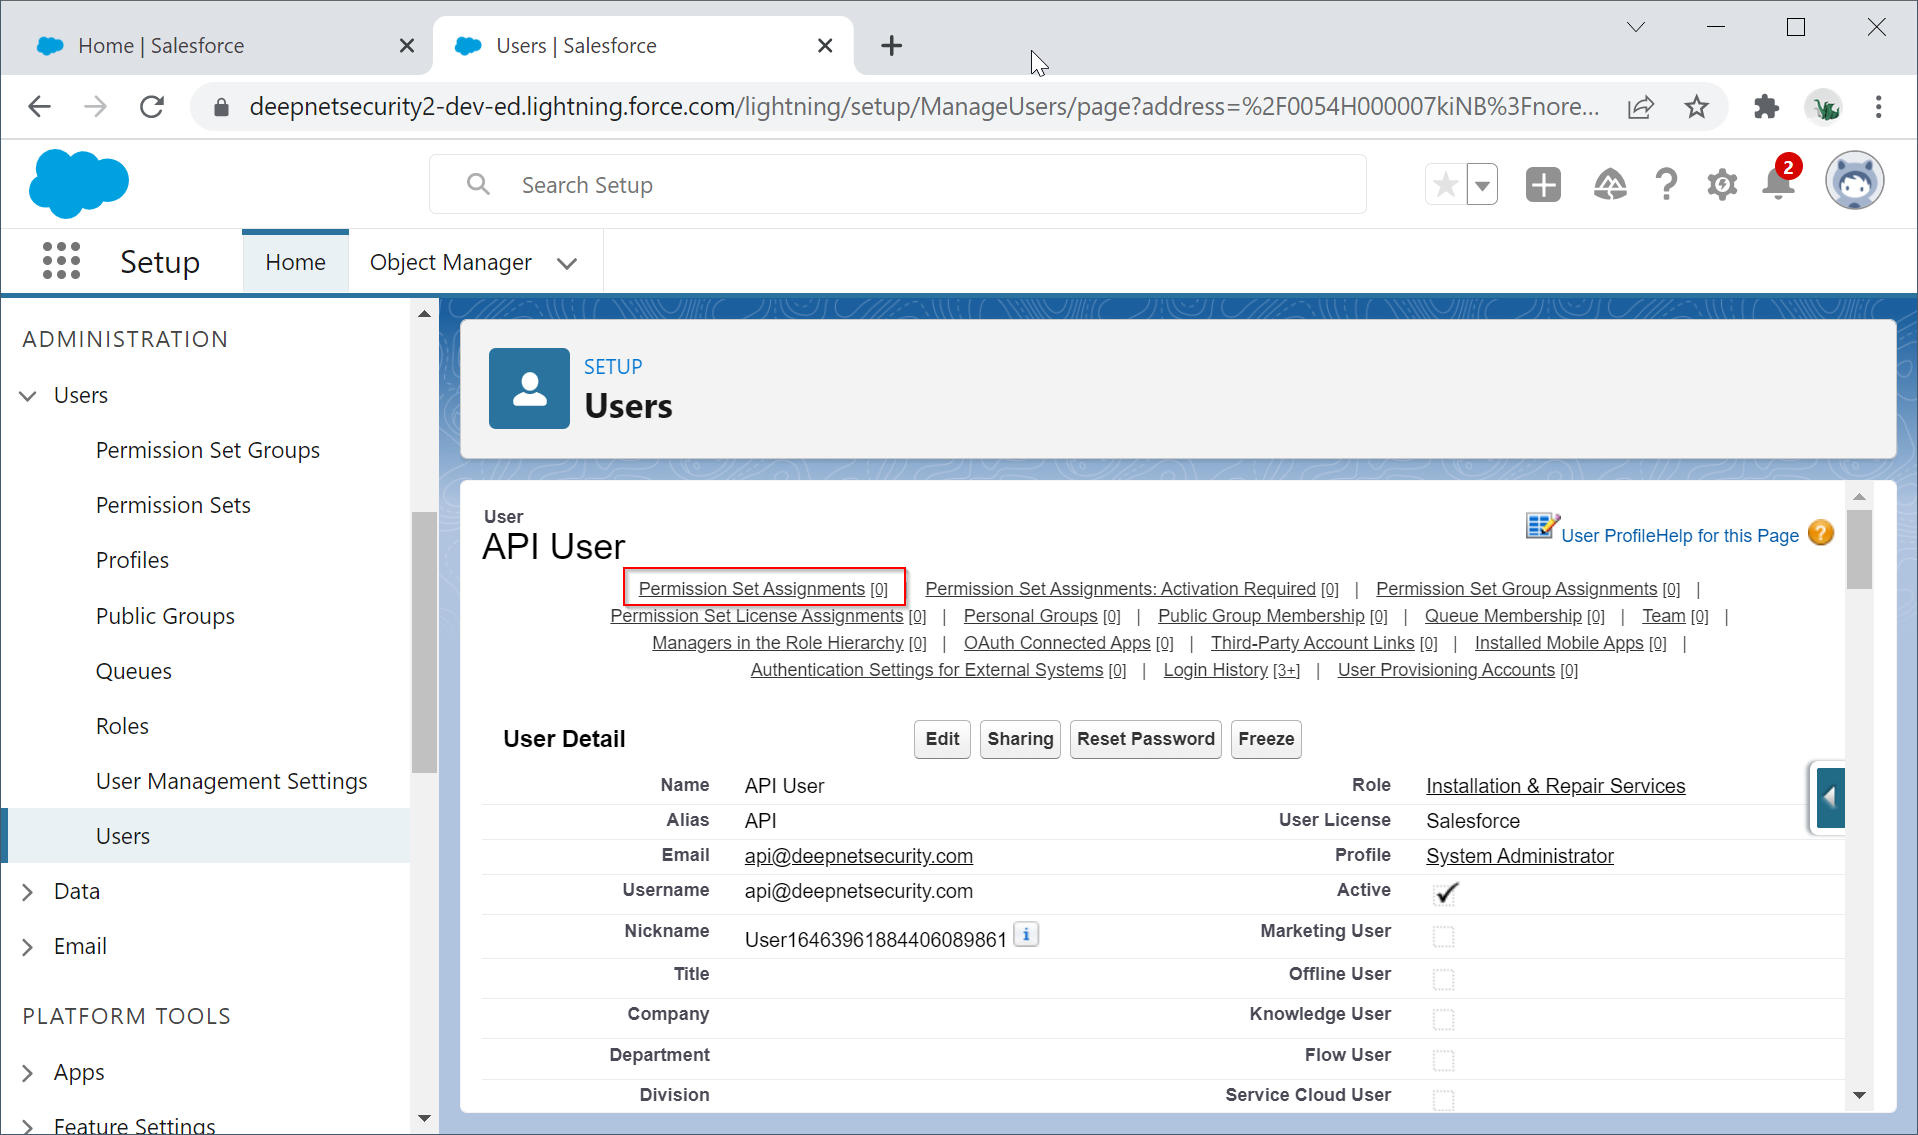Image resolution: width=1918 pixels, height=1135 pixels.
Task: Click the Global Actions plus icon
Action: 1543,185
